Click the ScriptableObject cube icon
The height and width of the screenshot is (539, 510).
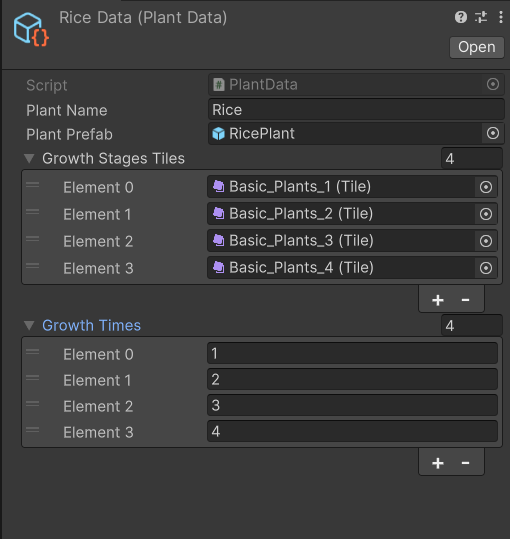click(31, 29)
